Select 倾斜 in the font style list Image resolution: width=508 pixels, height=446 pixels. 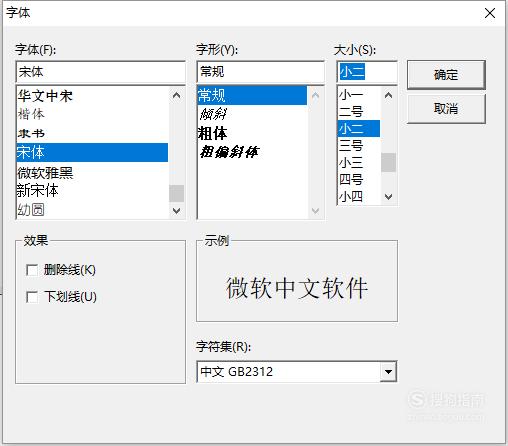point(252,114)
